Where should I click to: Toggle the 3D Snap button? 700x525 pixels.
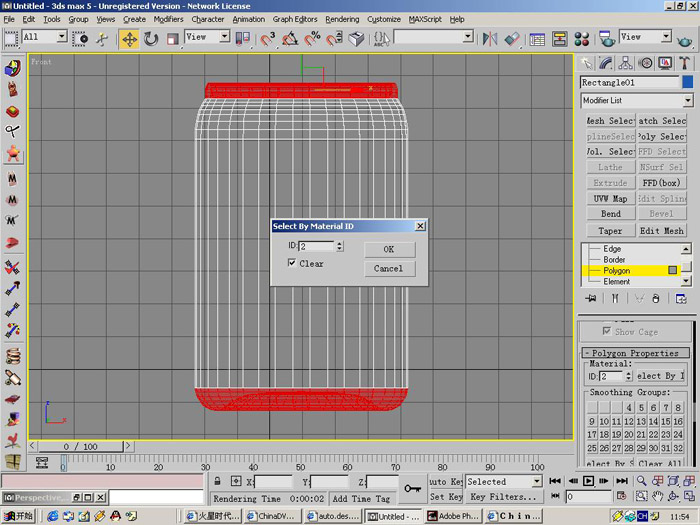[x=268, y=39]
